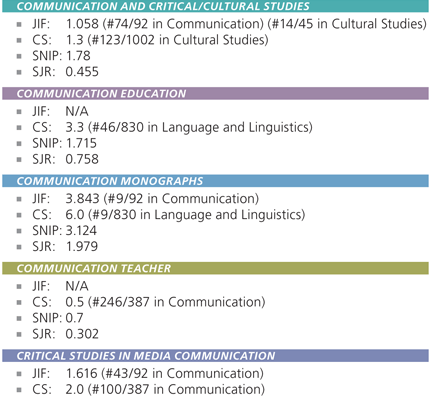
Task: Click the Critical Studies in Media Communication header
Action: click(x=215, y=356)
